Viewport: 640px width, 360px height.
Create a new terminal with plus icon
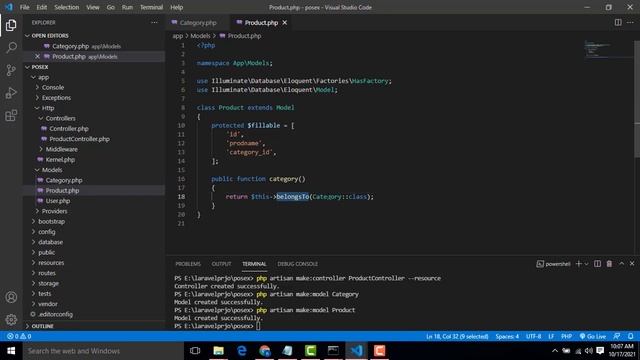click(x=578, y=264)
